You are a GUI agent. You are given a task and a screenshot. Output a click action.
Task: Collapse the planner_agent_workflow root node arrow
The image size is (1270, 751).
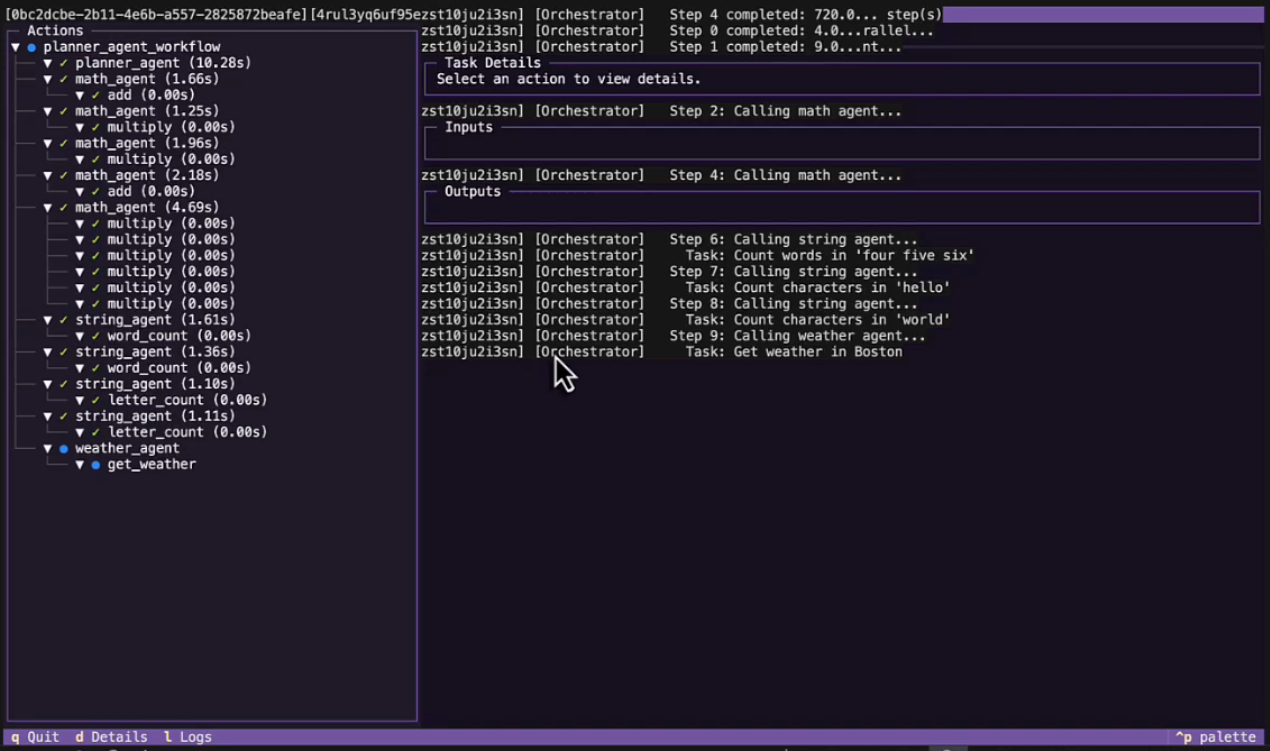click(x=16, y=47)
